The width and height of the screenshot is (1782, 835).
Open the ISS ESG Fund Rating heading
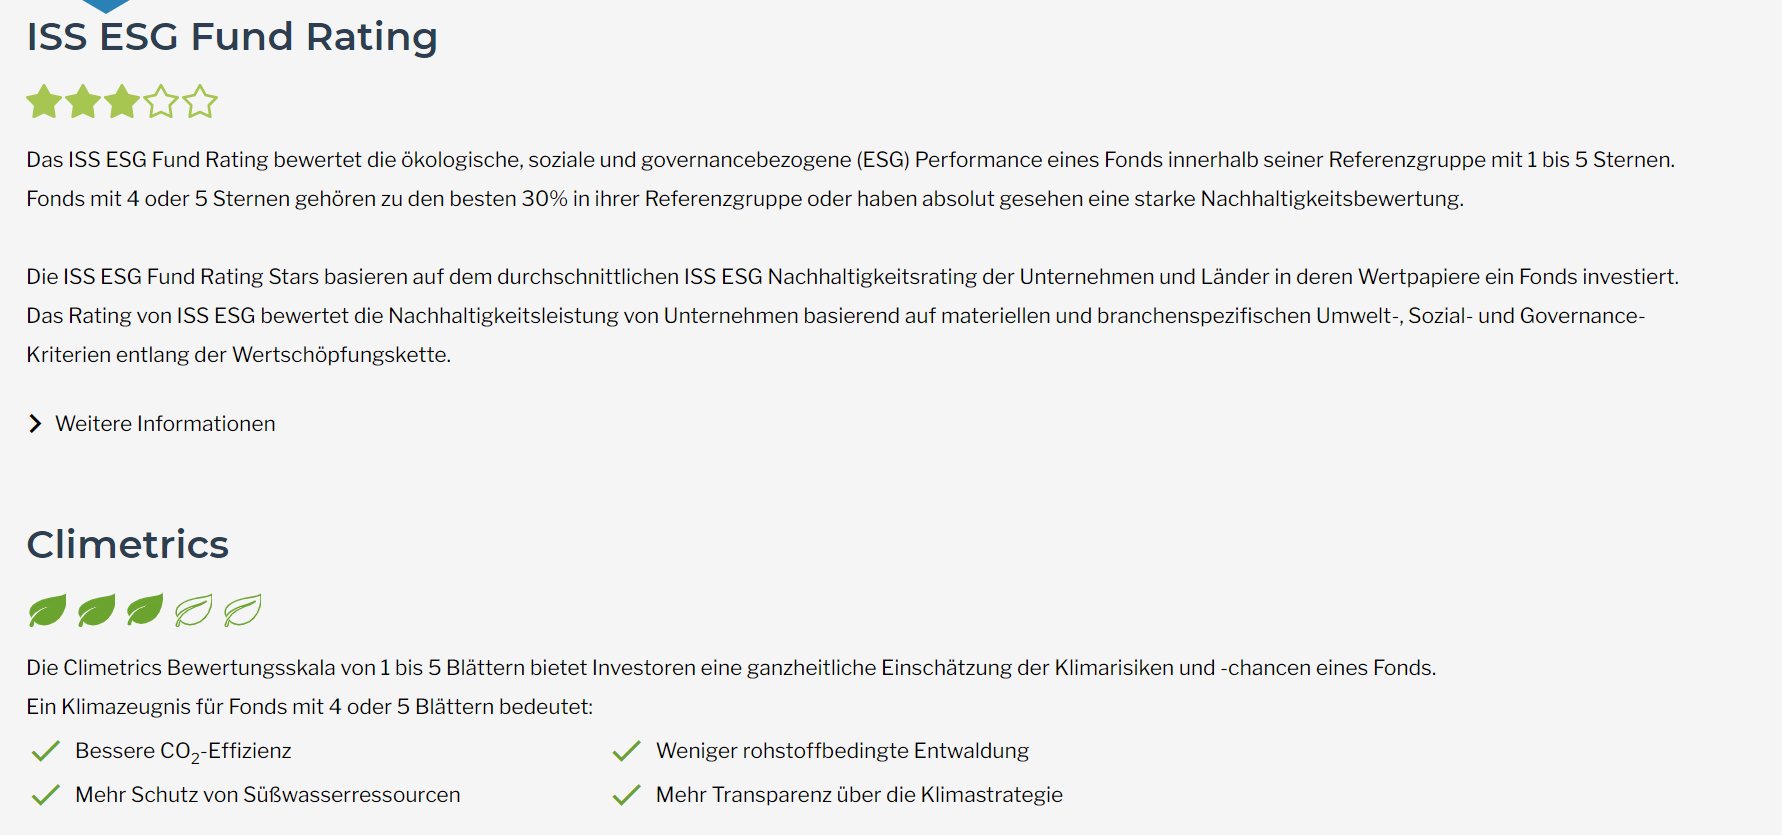click(x=231, y=37)
